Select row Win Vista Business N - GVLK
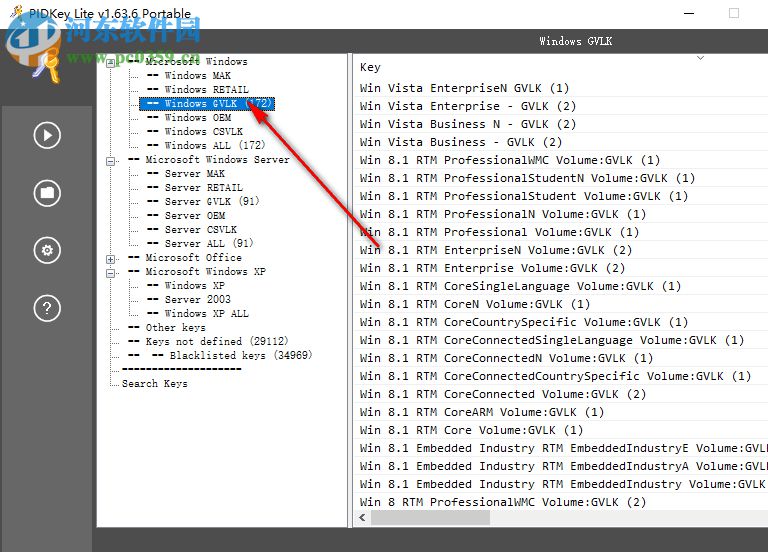The image size is (768, 552). pyautogui.click(x=560, y=124)
